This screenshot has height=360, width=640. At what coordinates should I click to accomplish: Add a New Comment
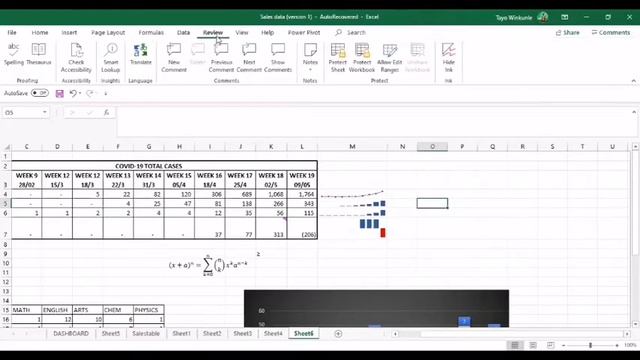tap(174, 58)
